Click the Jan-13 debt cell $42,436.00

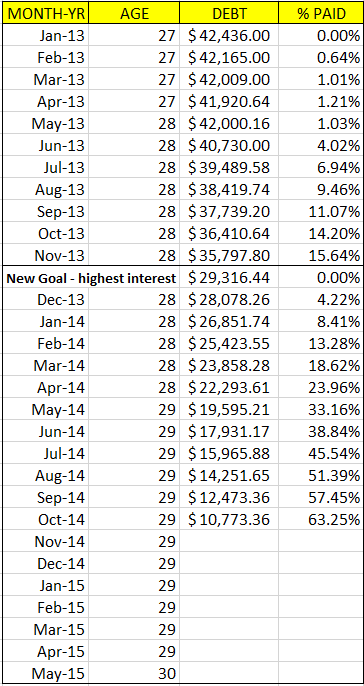click(229, 35)
